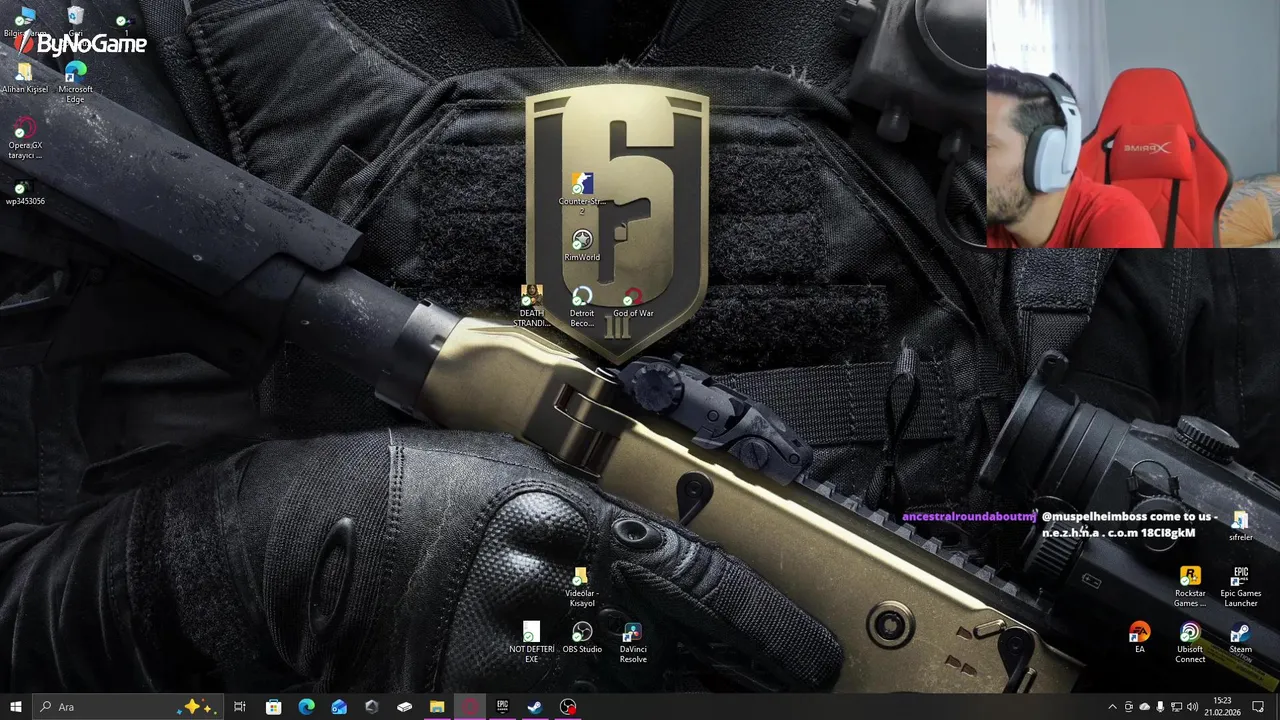Viewport: 1280px width, 720px height.
Task: Select the EA app desktop icon
Action: [x=1139, y=638]
